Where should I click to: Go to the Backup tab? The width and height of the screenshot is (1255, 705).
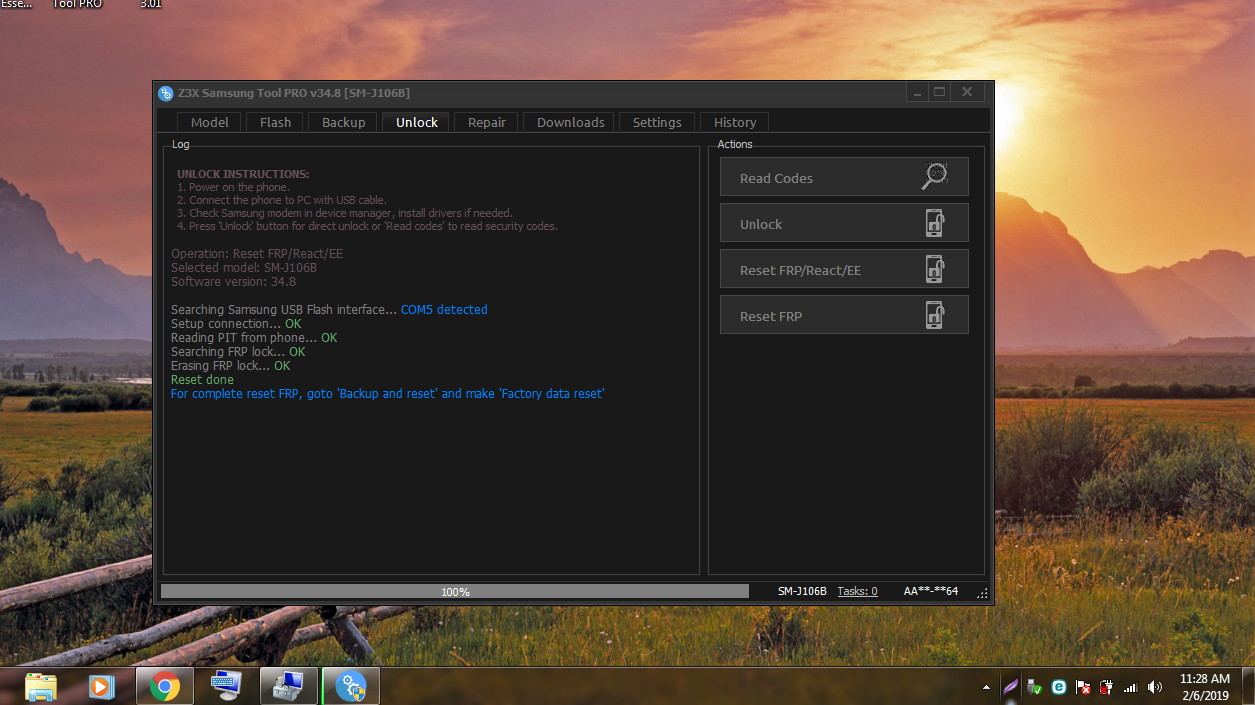[x=343, y=122]
